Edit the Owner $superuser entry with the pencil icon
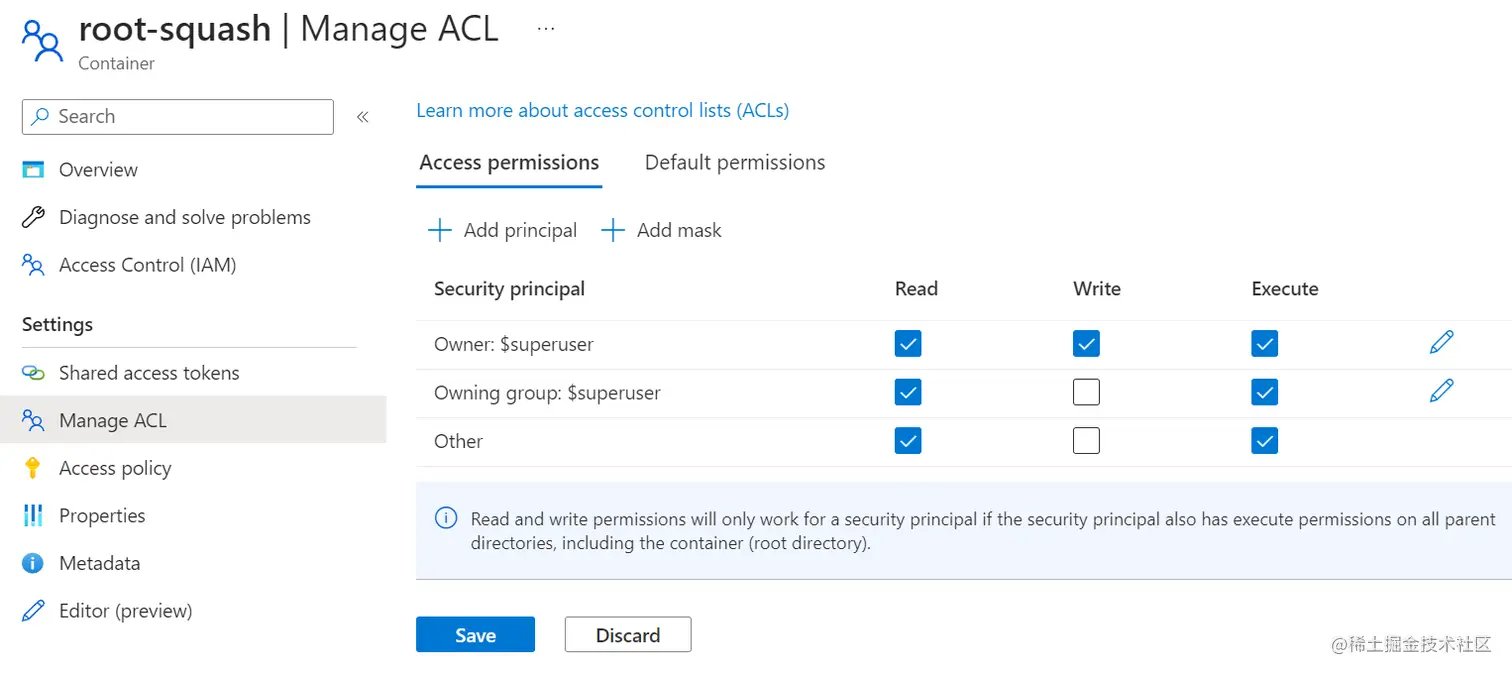Viewport: 1512px width, 675px height. coord(1441,343)
